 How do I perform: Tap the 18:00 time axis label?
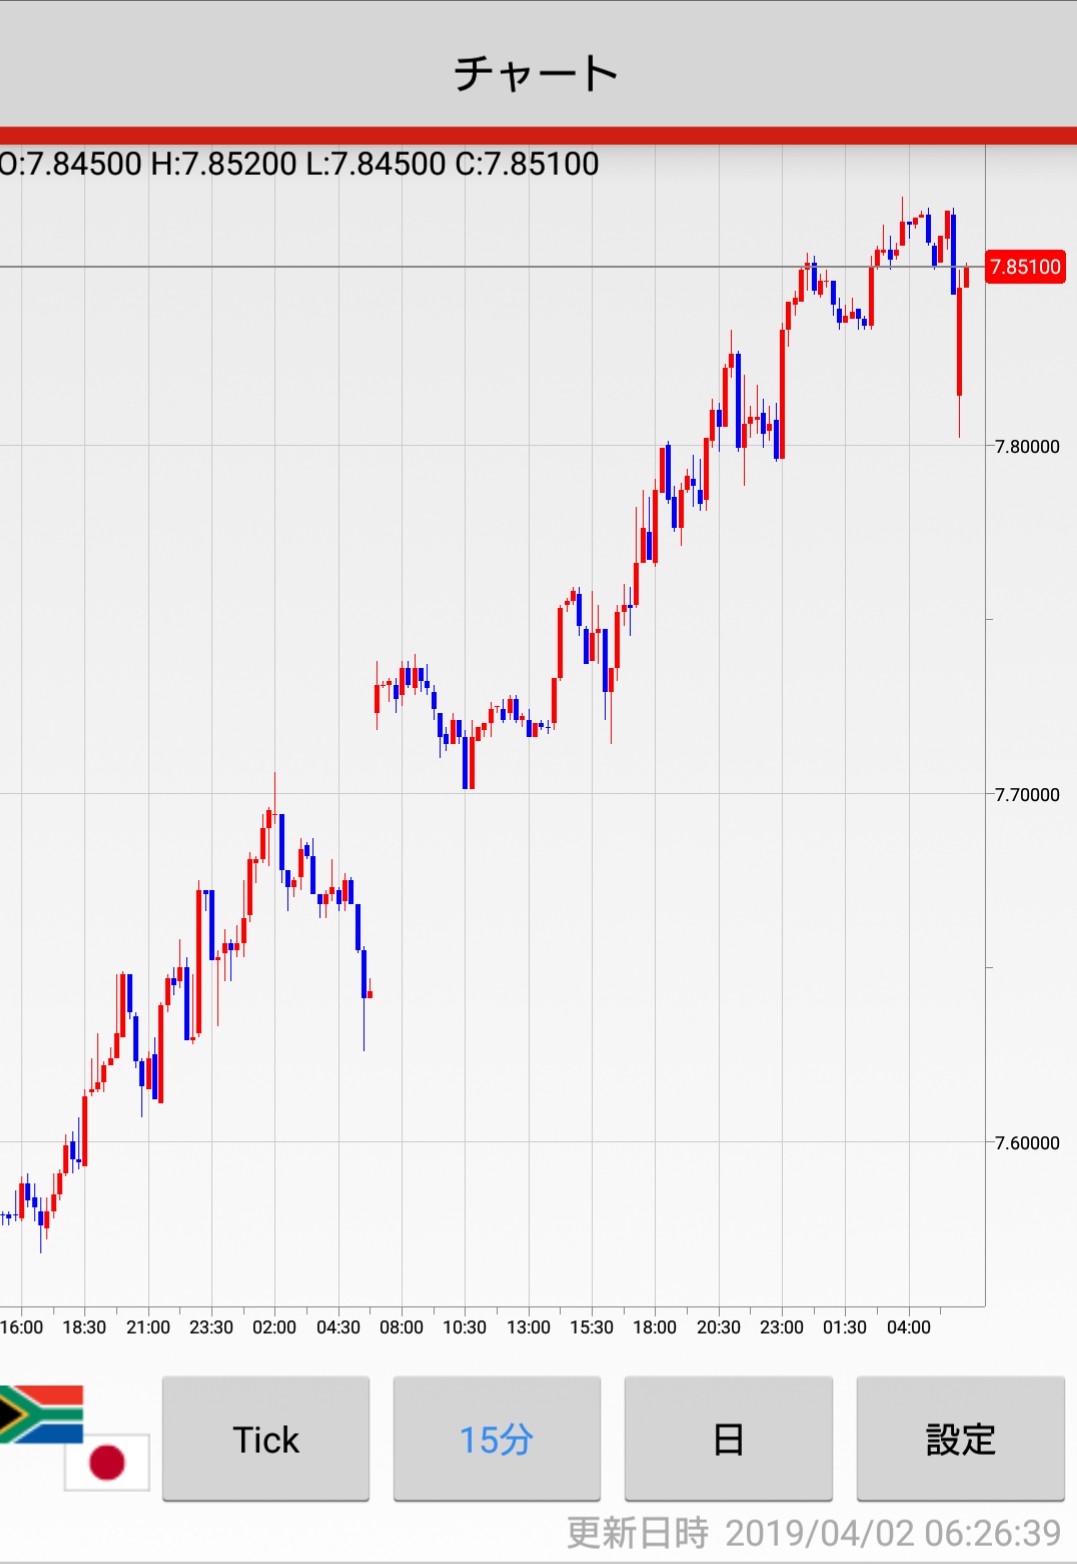(655, 1327)
